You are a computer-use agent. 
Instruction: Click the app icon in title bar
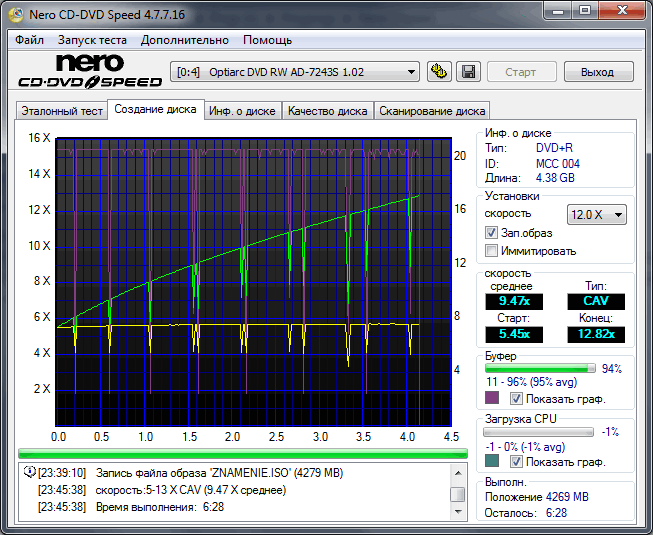click(x=18, y=13)
